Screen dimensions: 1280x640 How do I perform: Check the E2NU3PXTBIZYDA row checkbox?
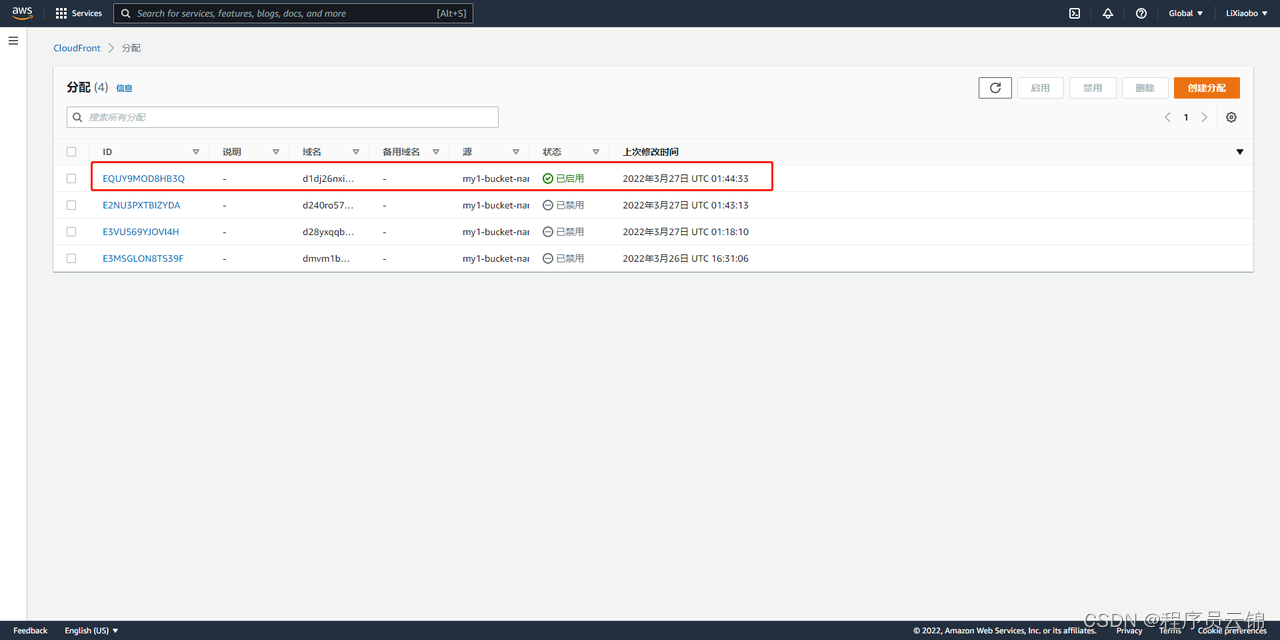pyautogui.click(x=71, y=205)
